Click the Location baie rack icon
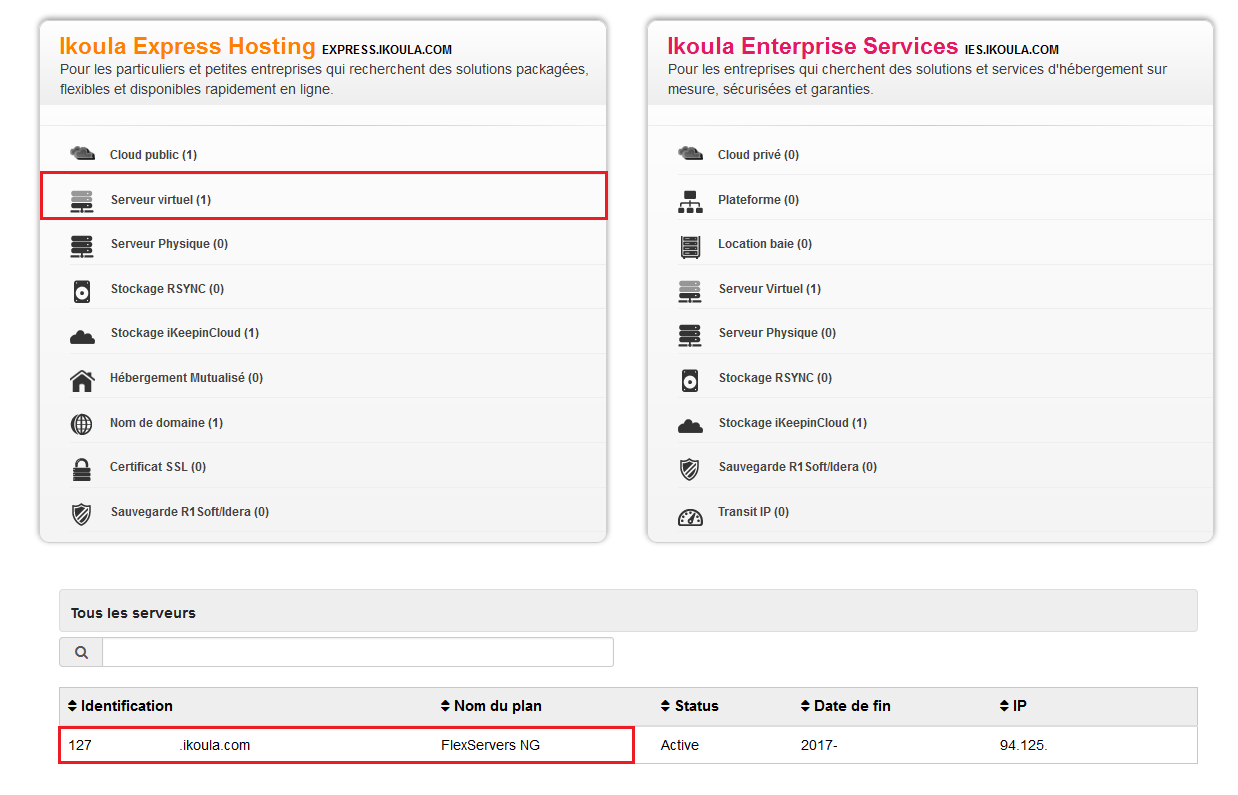Viewport: 1238px width, 795px height. coord(690,245)
